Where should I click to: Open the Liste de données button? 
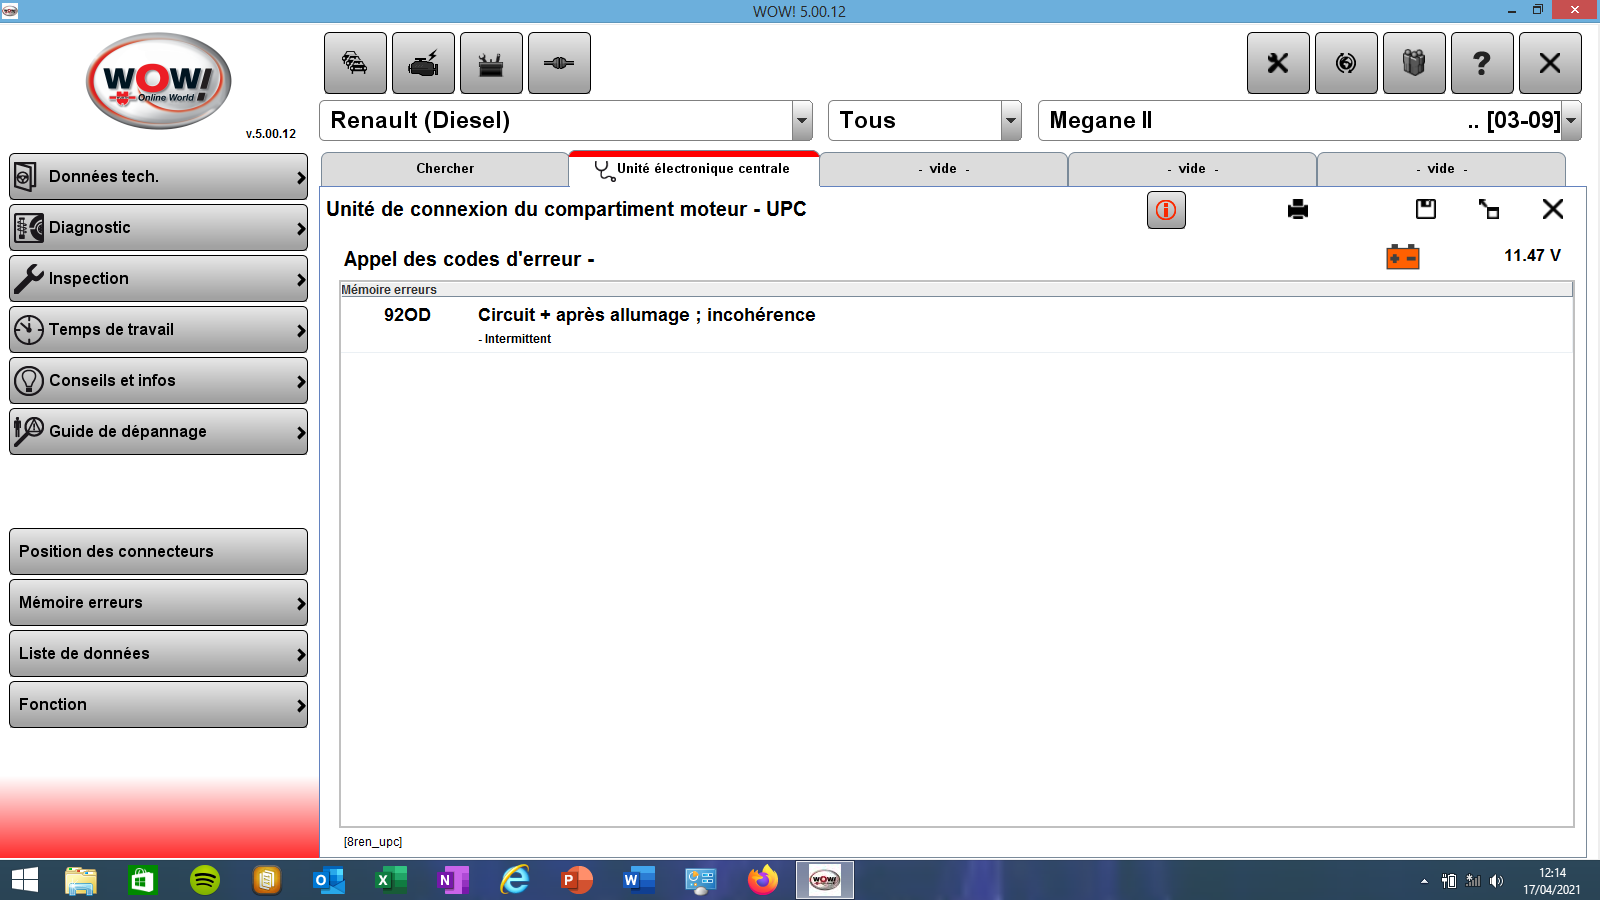pos(158,654)
